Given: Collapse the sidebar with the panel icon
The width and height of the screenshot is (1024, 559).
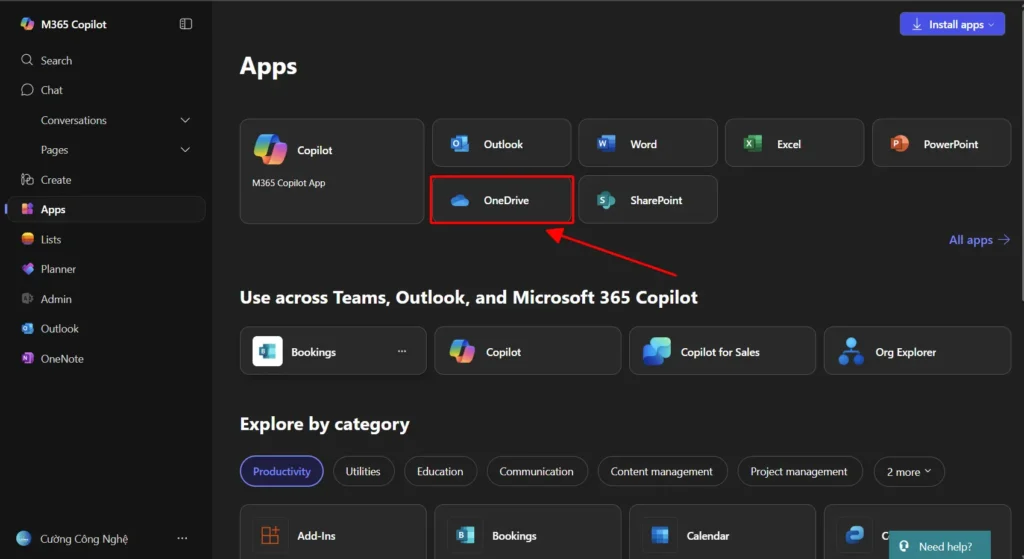Looking at the screenshot, I should tap(185, 24).
